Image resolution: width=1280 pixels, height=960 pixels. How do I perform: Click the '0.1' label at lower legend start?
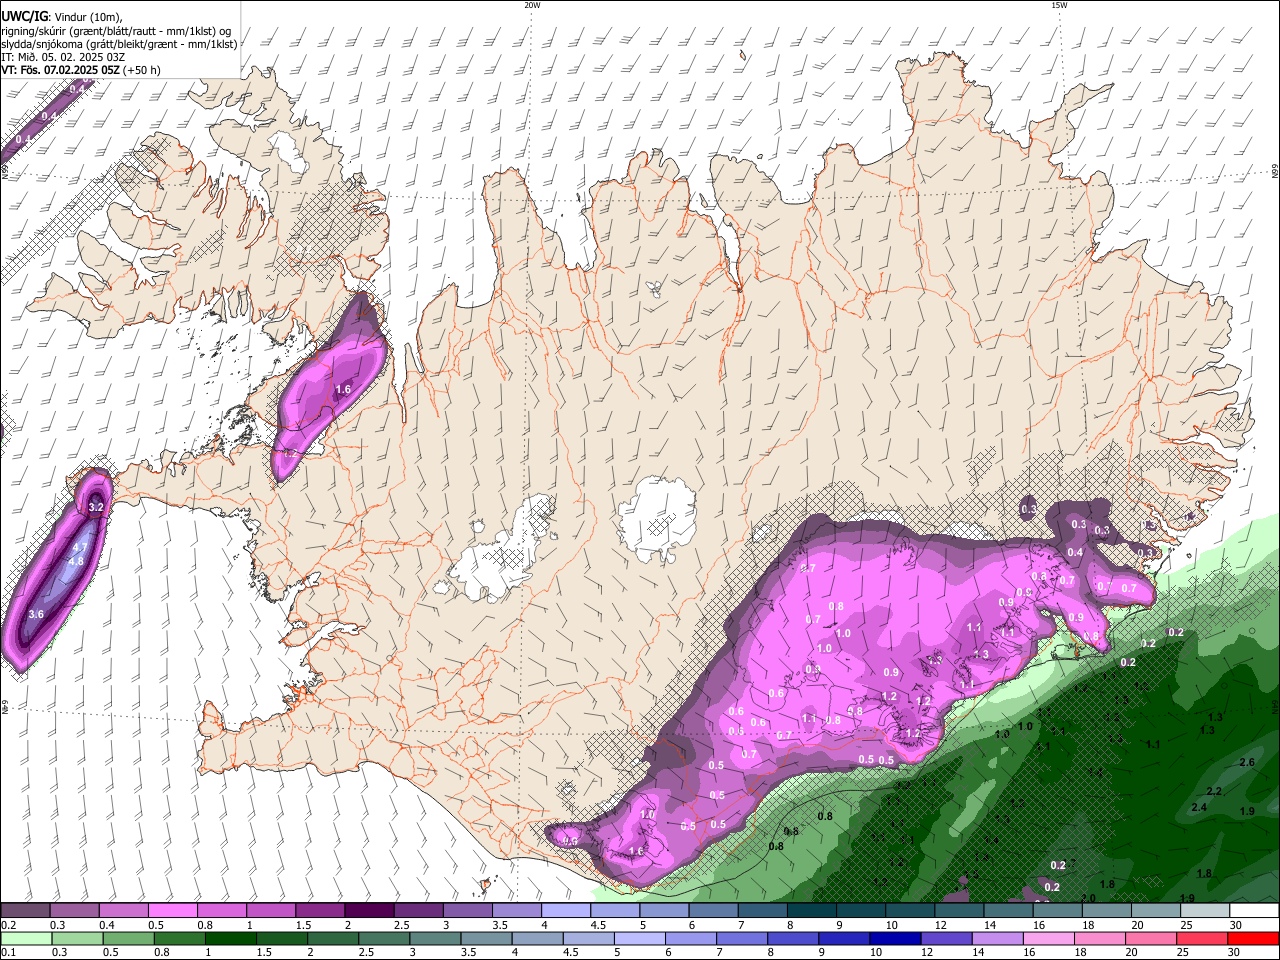coord(7,952)
